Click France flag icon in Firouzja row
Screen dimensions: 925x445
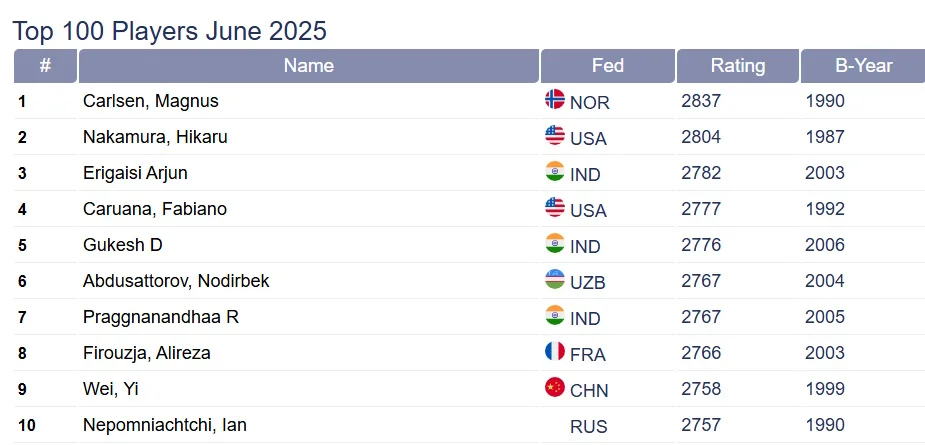pos(555,351)
